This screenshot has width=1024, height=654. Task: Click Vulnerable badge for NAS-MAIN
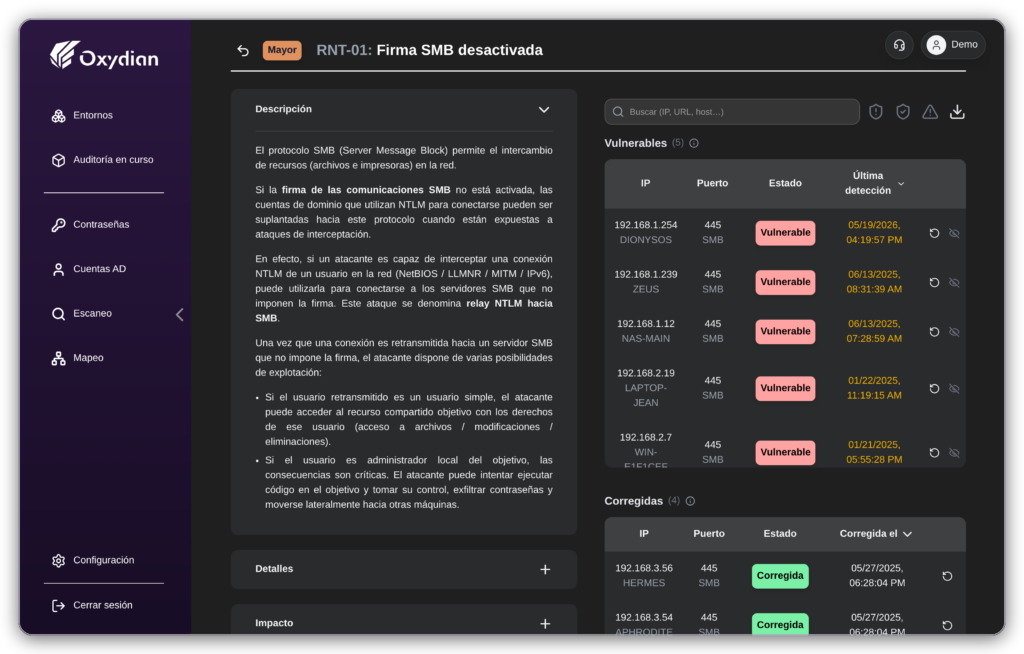click(785, 332)
